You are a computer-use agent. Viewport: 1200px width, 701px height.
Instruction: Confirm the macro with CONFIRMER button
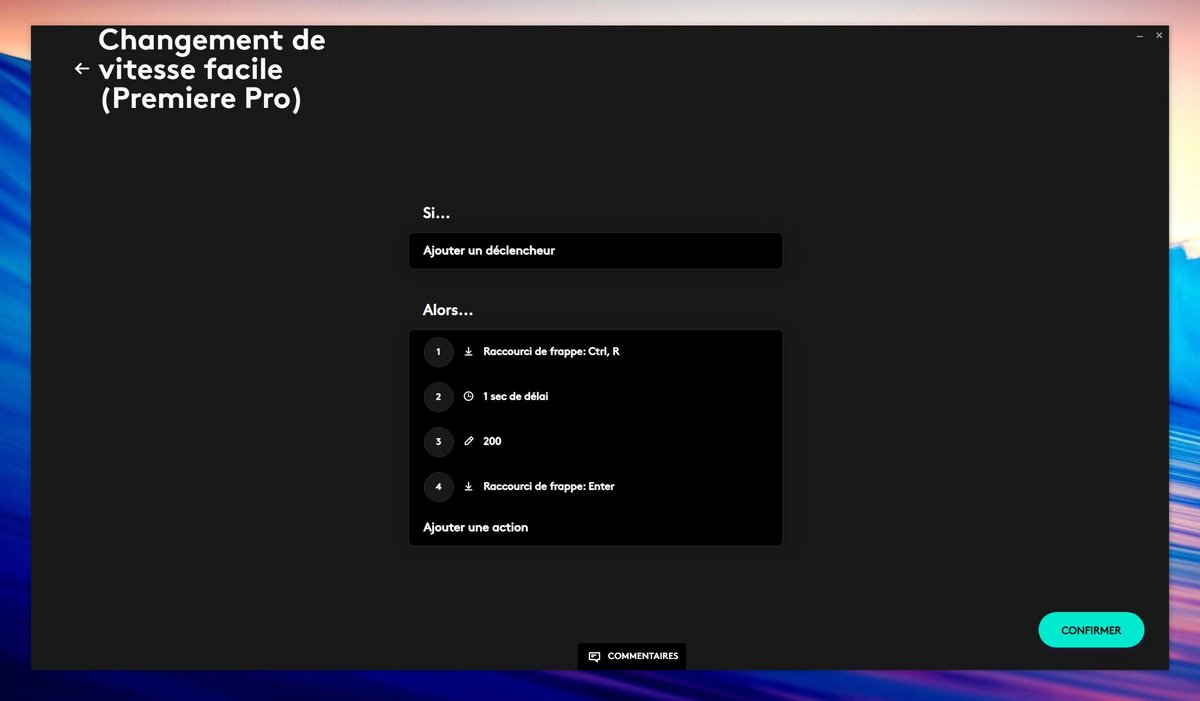click(x=1091, y=631)
